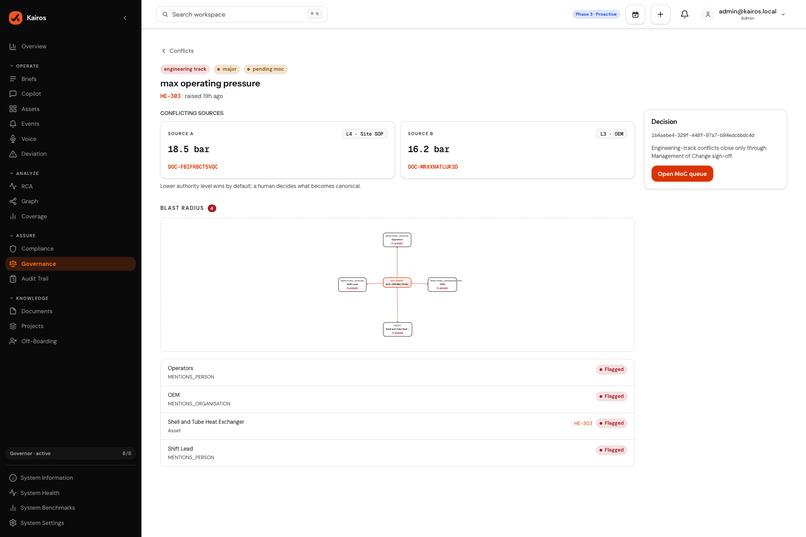Open source document DOC-FBIFRBCT5VQC
The image size is (806, 537).
click(x=193, y=167)
